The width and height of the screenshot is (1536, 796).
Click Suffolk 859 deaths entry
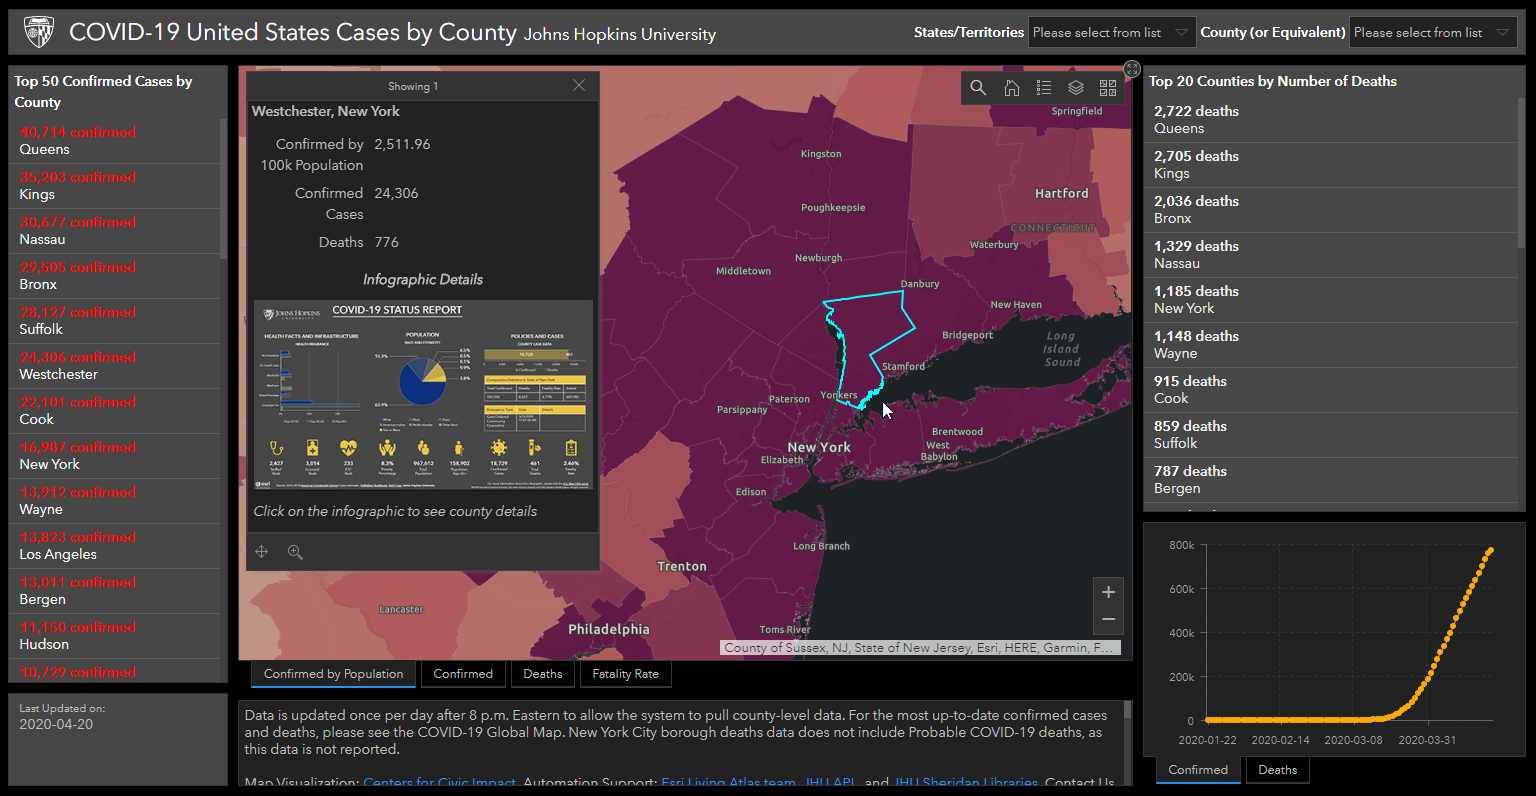1331,435
